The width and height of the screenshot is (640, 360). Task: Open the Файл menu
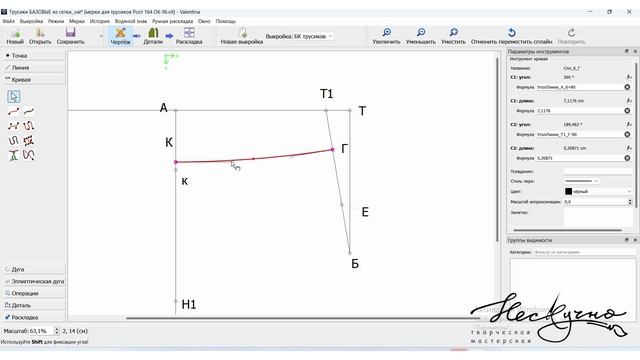[9, 21]
